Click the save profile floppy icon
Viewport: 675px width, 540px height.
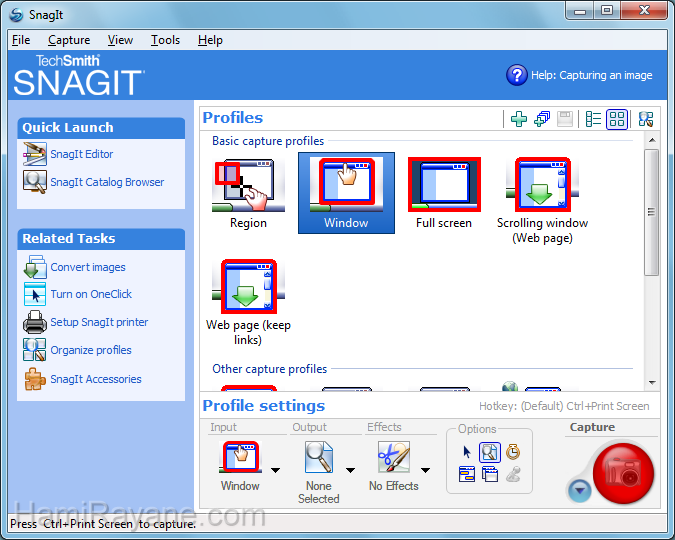point(565,119)
